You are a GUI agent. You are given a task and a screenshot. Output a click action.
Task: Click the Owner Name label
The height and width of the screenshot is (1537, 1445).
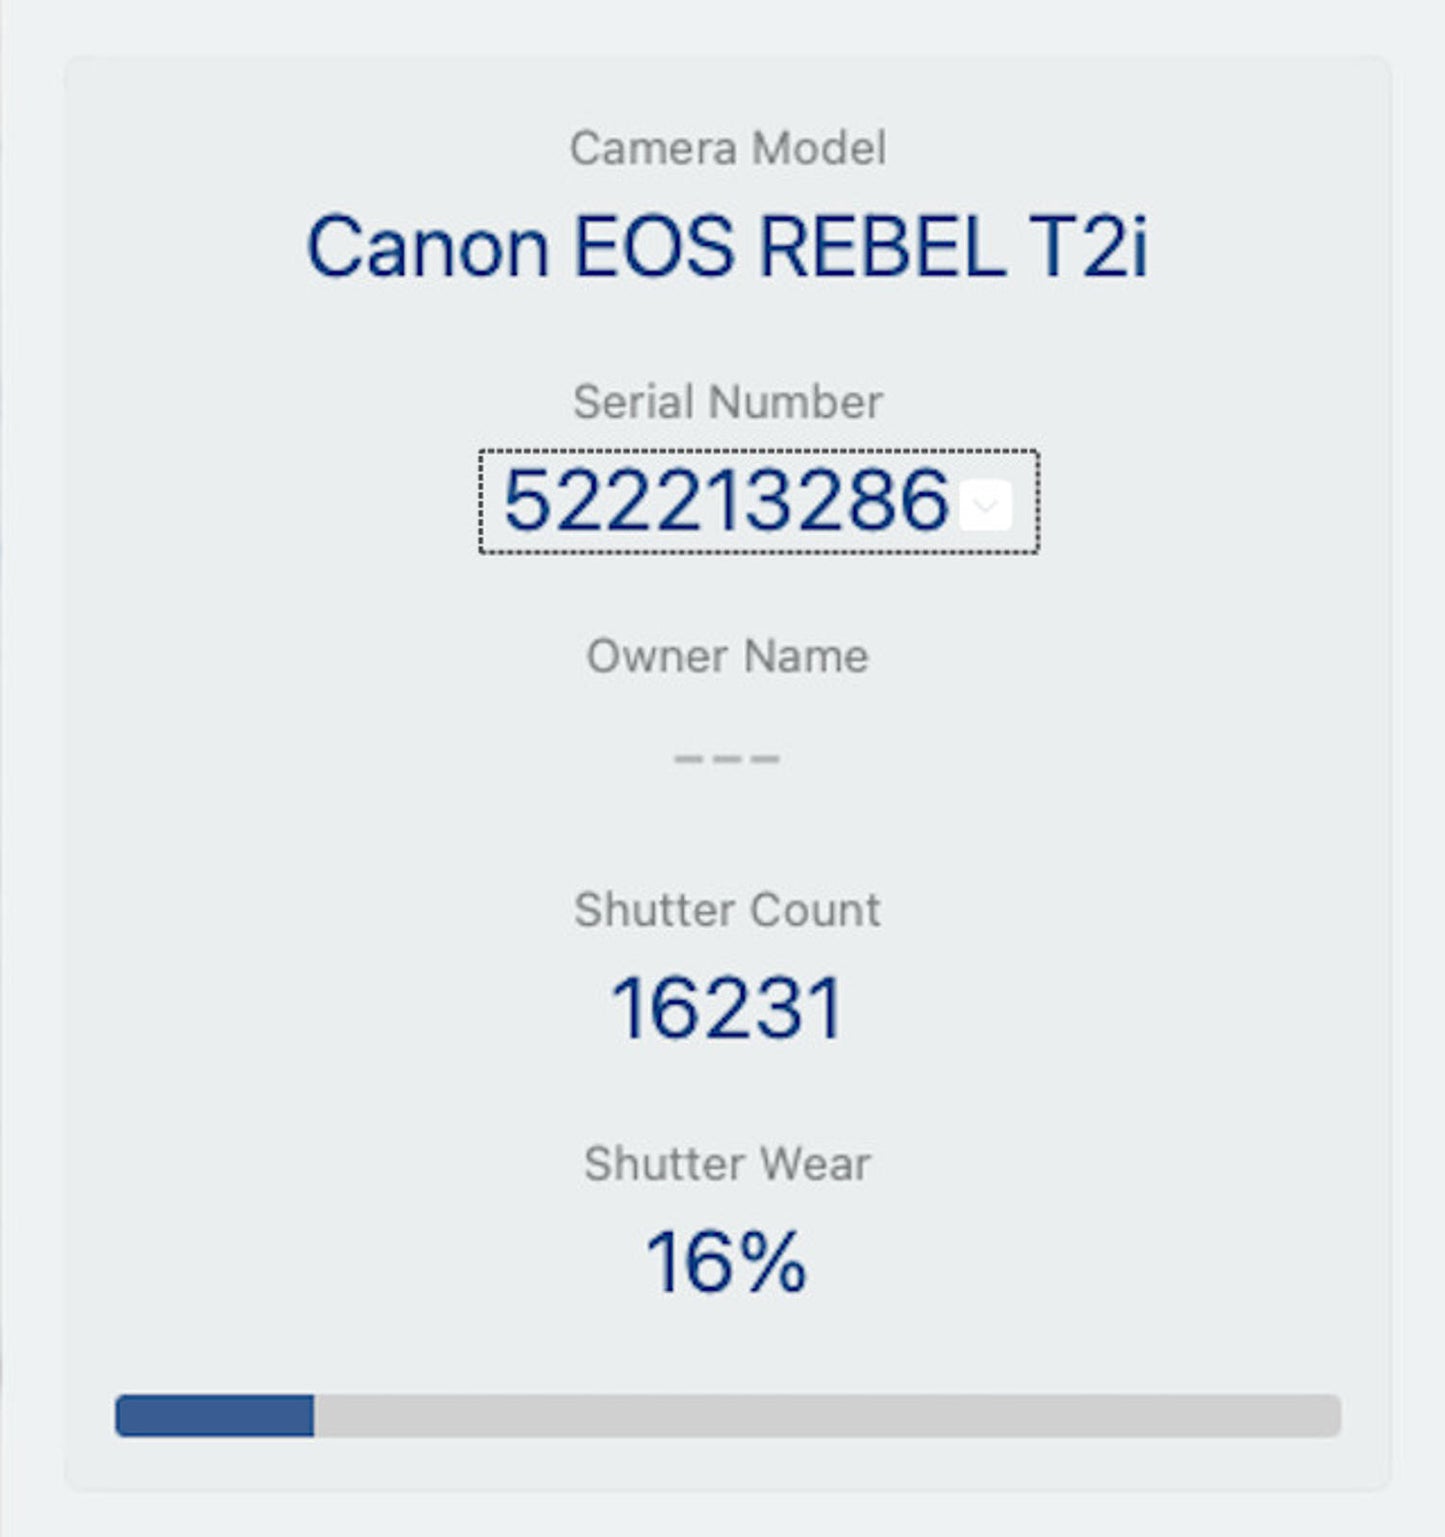point(727,656)
